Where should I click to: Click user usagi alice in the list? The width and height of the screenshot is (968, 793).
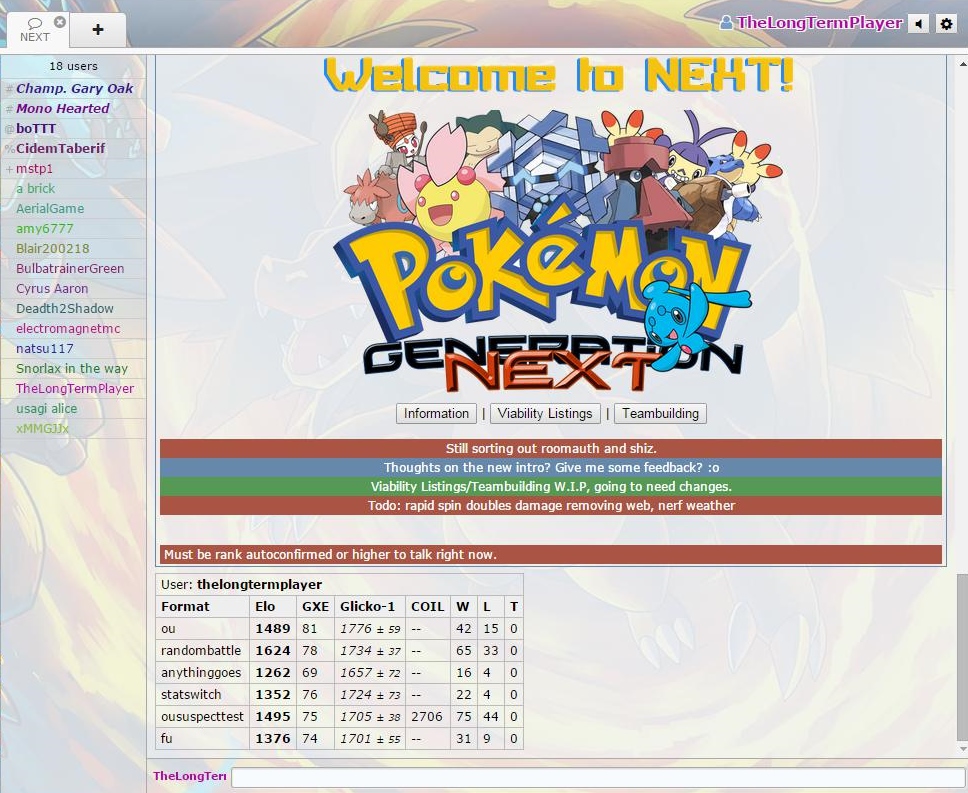pyautogui.click(x=46, y=408)
